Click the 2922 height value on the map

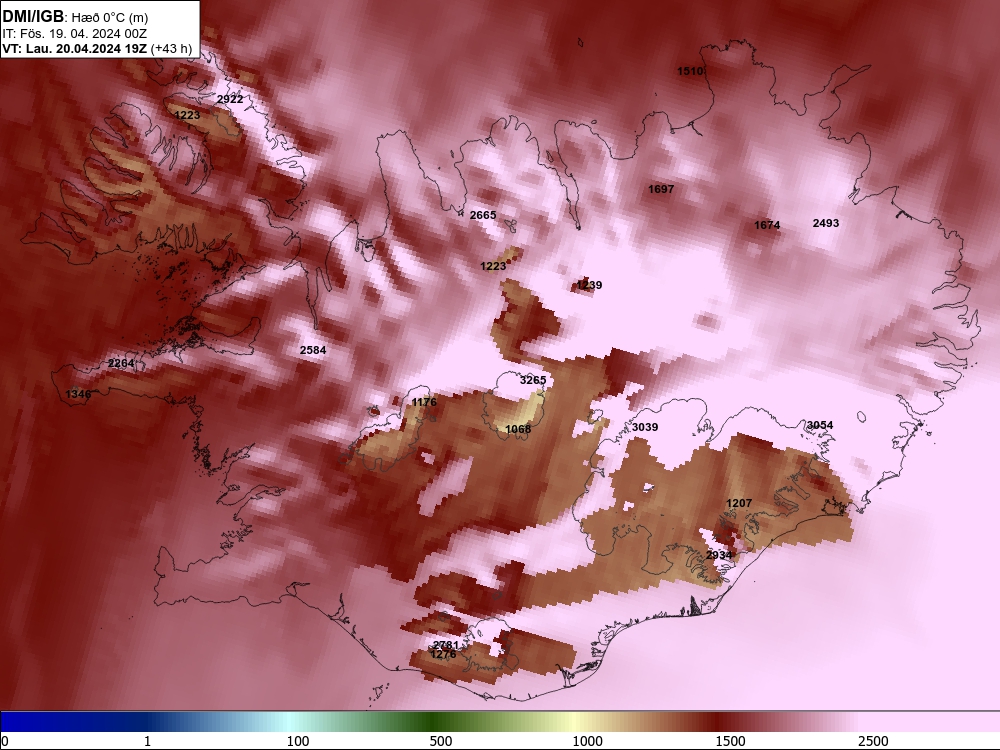[x=230, y=99]
